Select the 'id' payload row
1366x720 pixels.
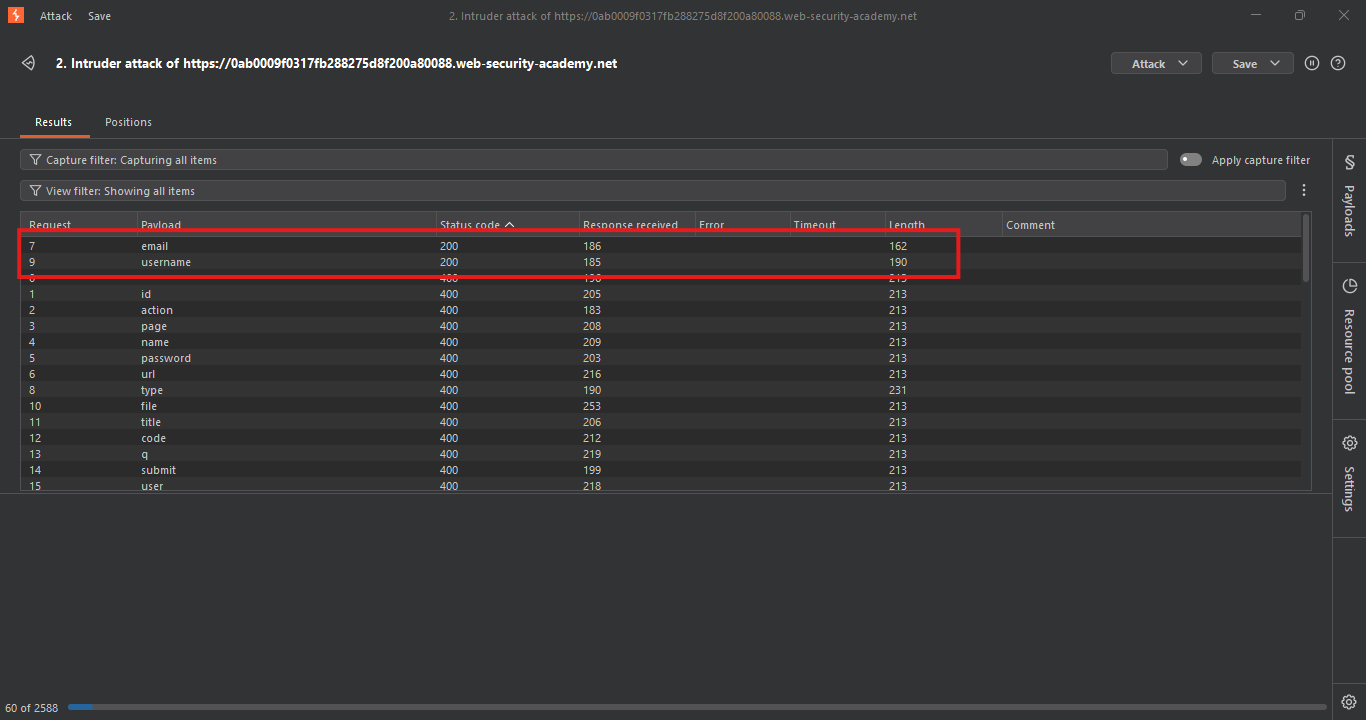click(660, 294)
